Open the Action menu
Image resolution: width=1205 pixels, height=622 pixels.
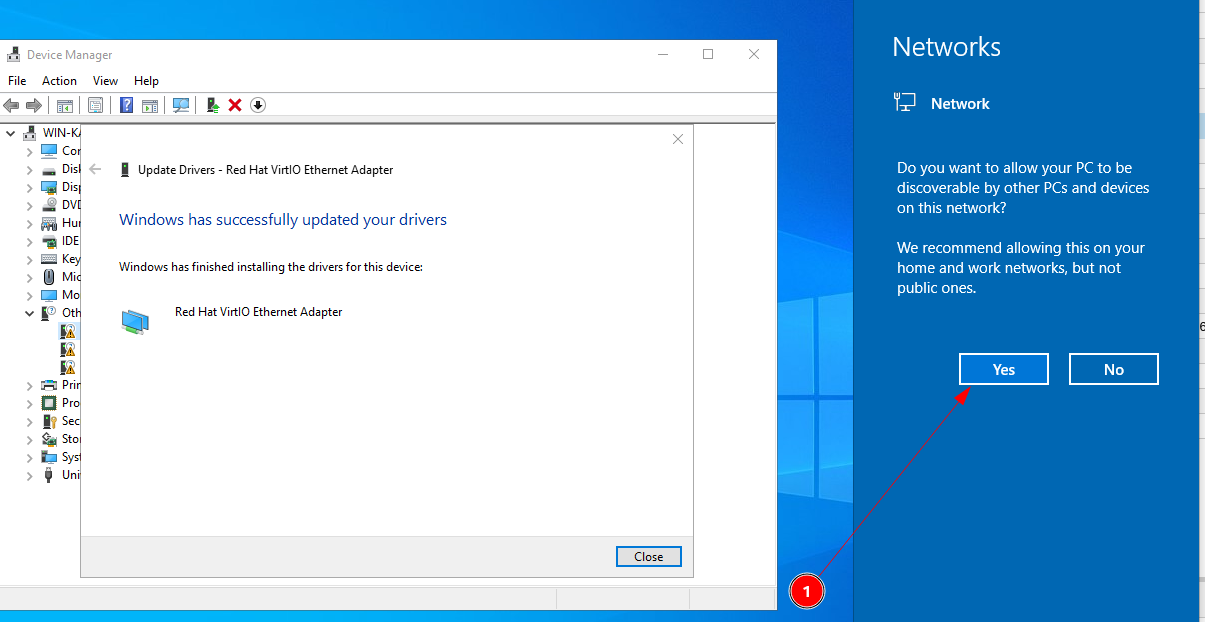tap(59, 81)
